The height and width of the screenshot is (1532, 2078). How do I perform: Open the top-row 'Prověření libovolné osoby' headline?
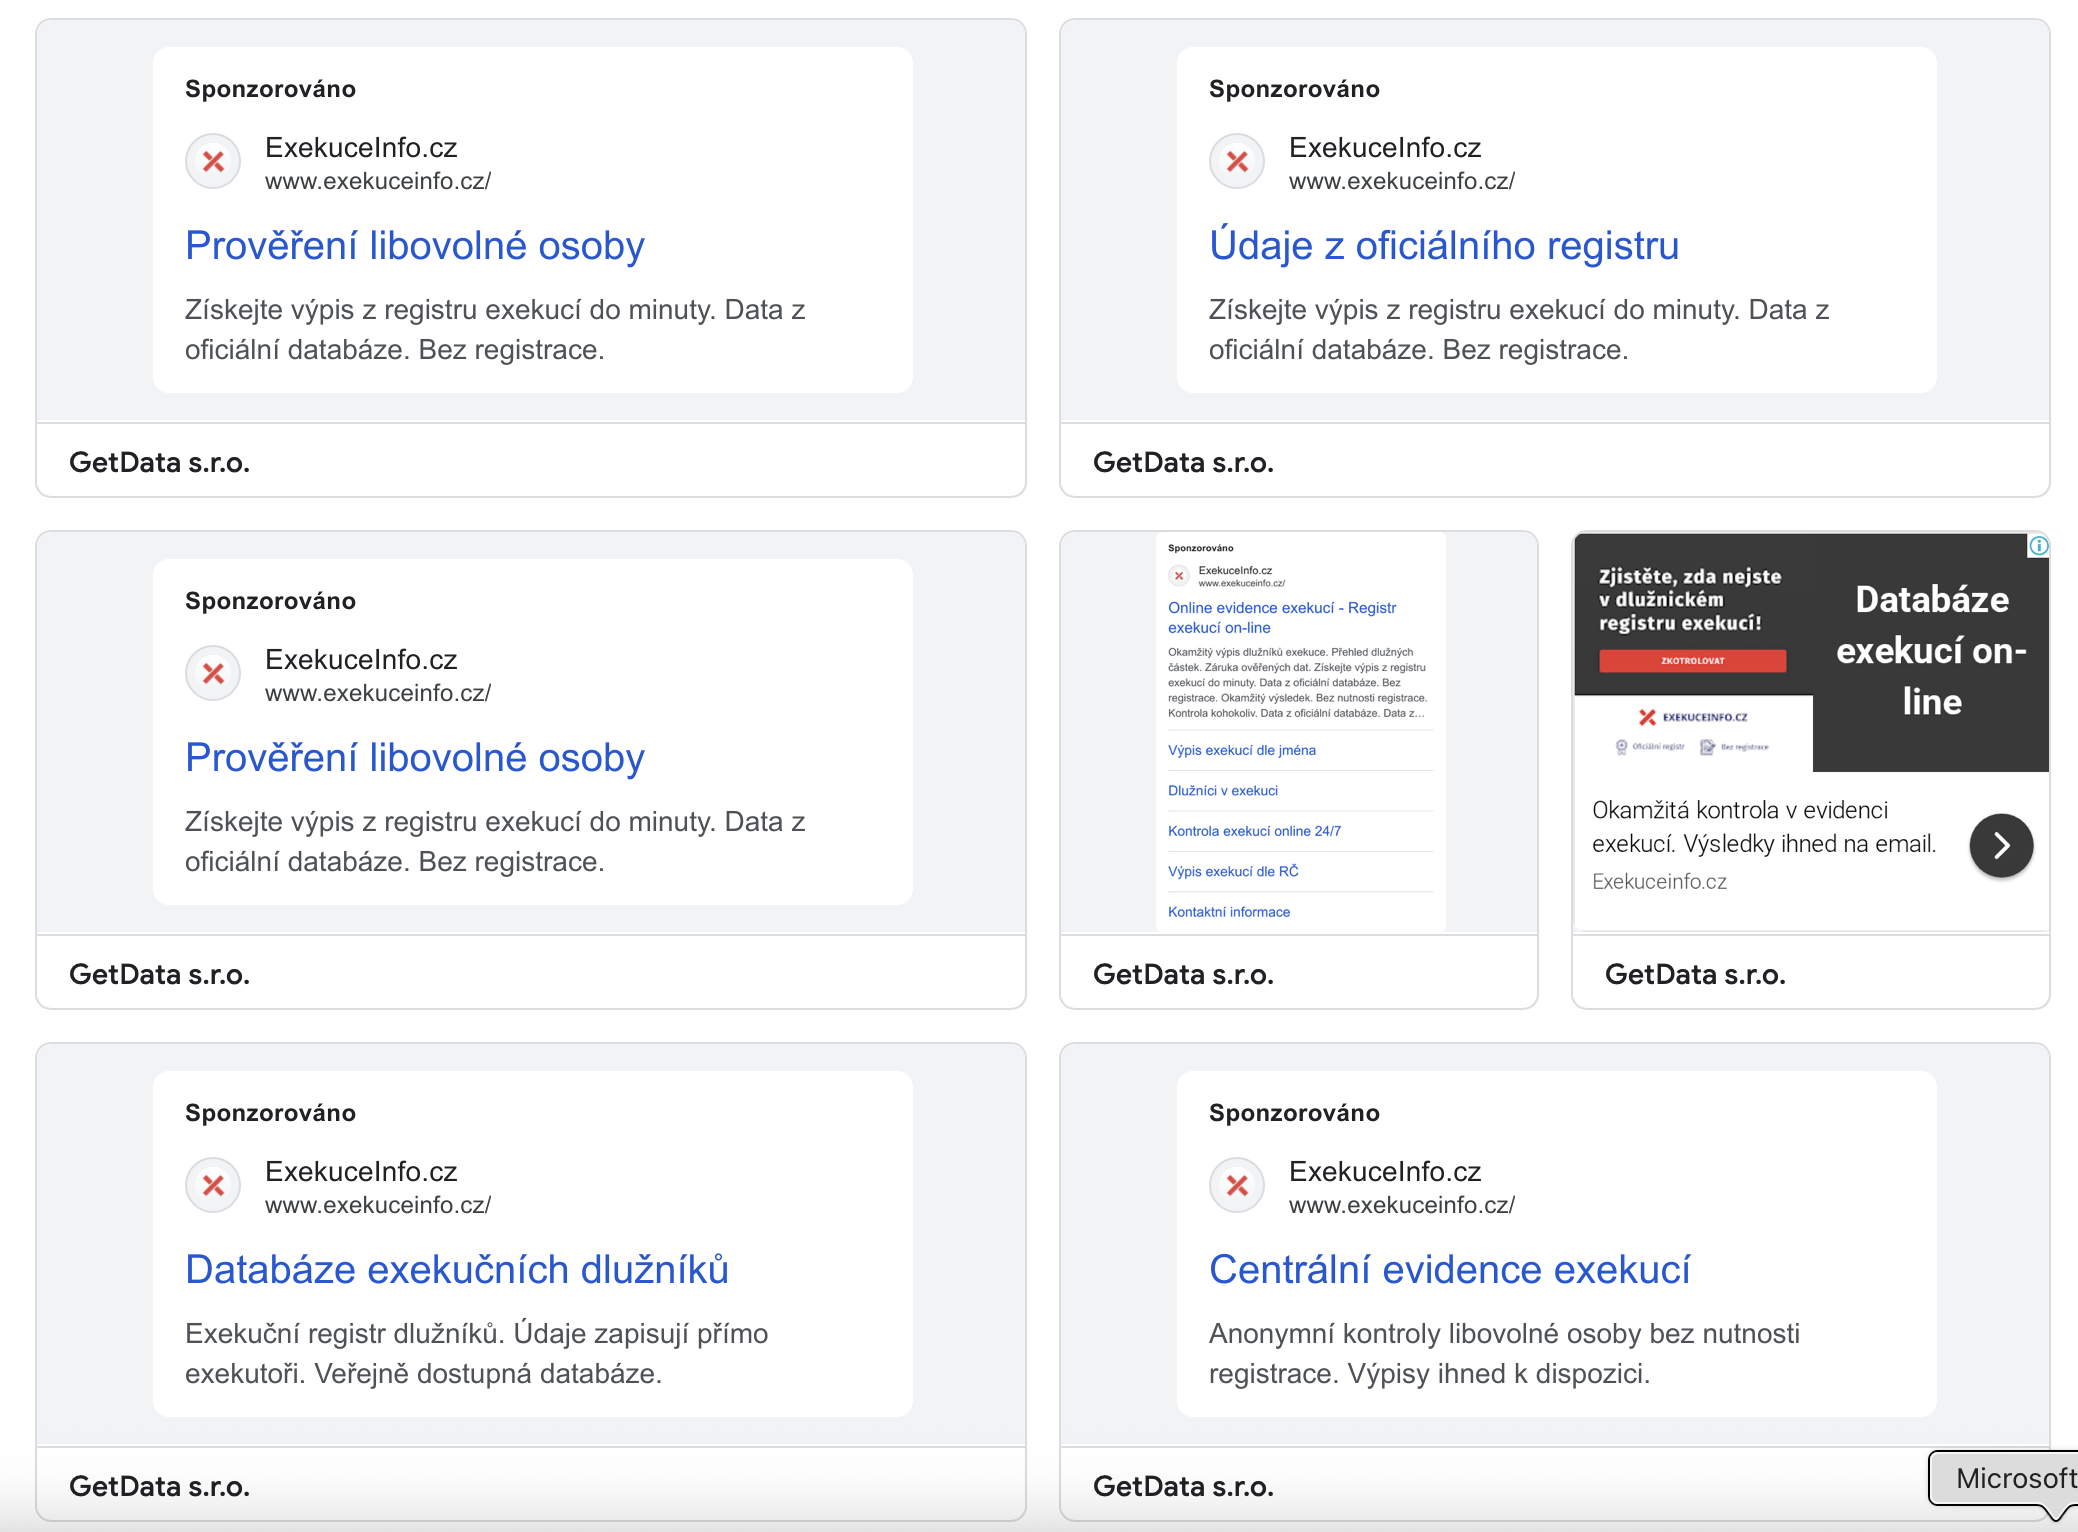[415, 246]
